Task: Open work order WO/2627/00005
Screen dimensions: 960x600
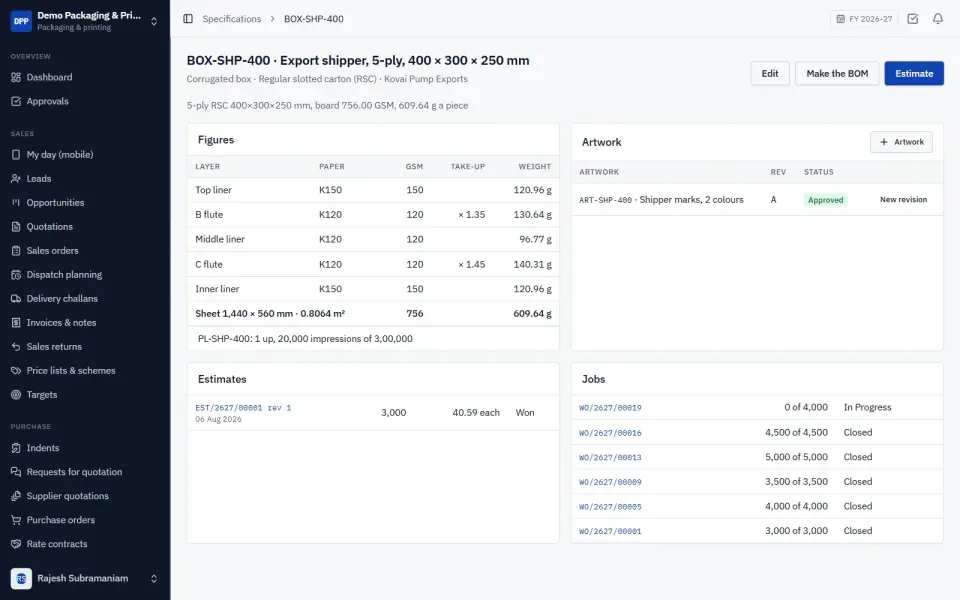Action: 610,507
